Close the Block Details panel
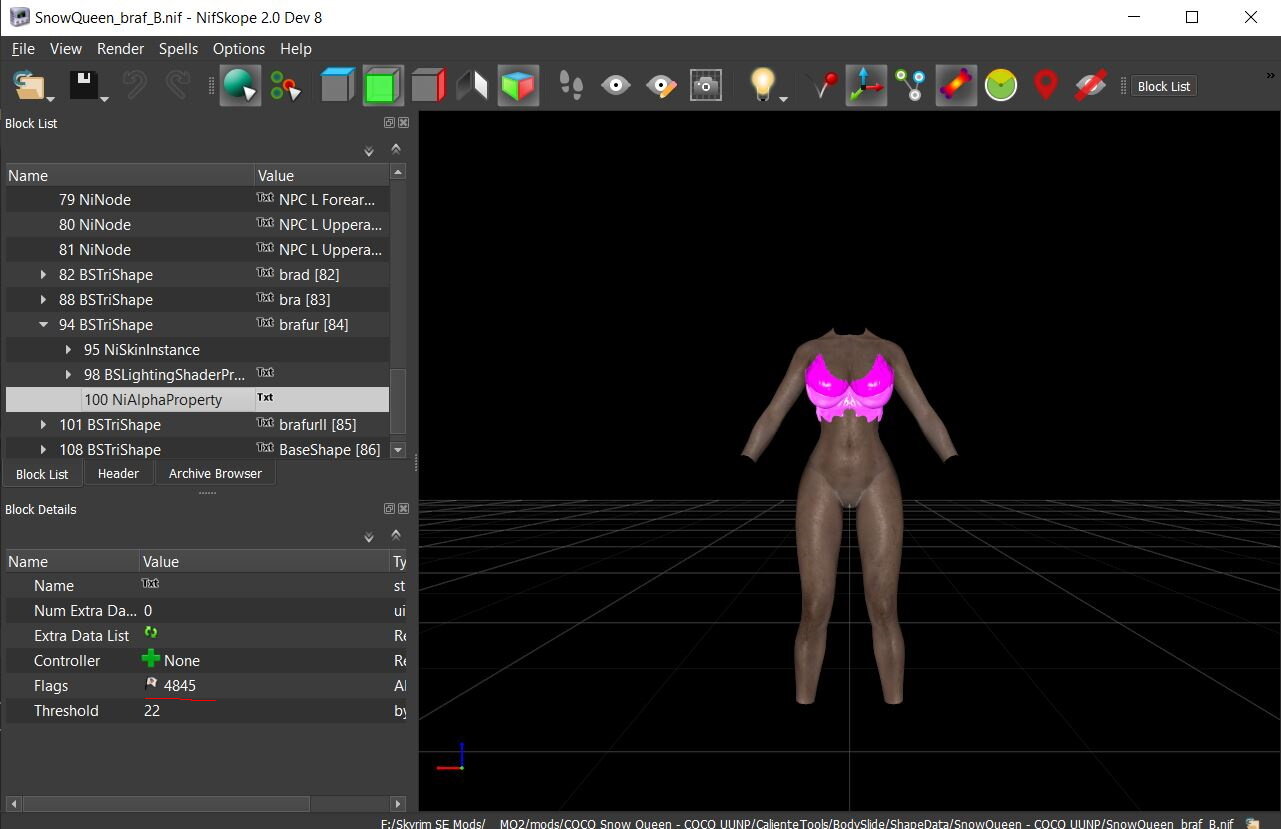This screenshot has height=829, width=1281. click(x=403, y=509)
